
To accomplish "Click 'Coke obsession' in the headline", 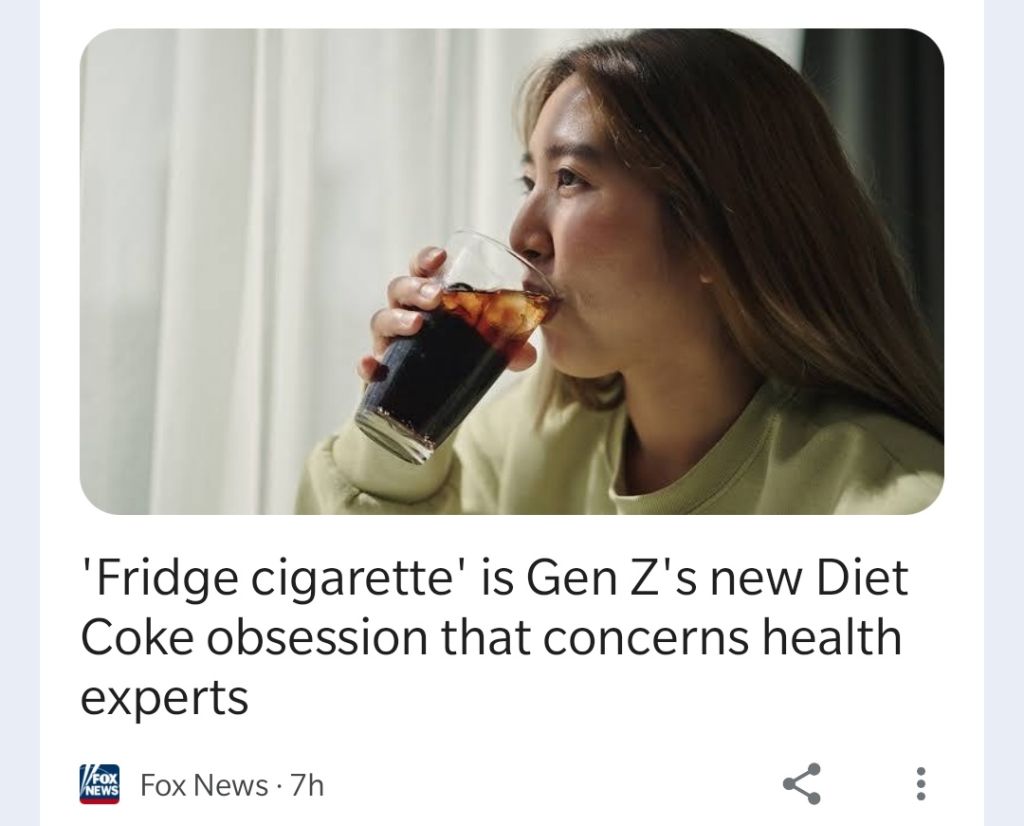I will click(255, 637).
